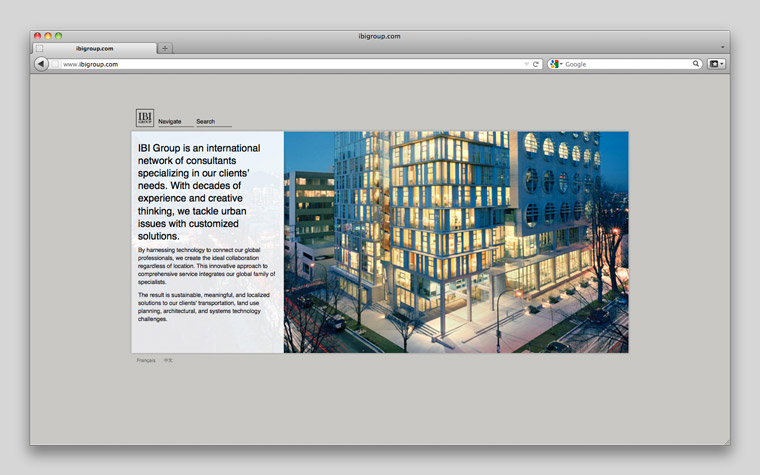Click the Google search engine icon
The height and width of the screenshot is (475, 760).
coord(554,64)
